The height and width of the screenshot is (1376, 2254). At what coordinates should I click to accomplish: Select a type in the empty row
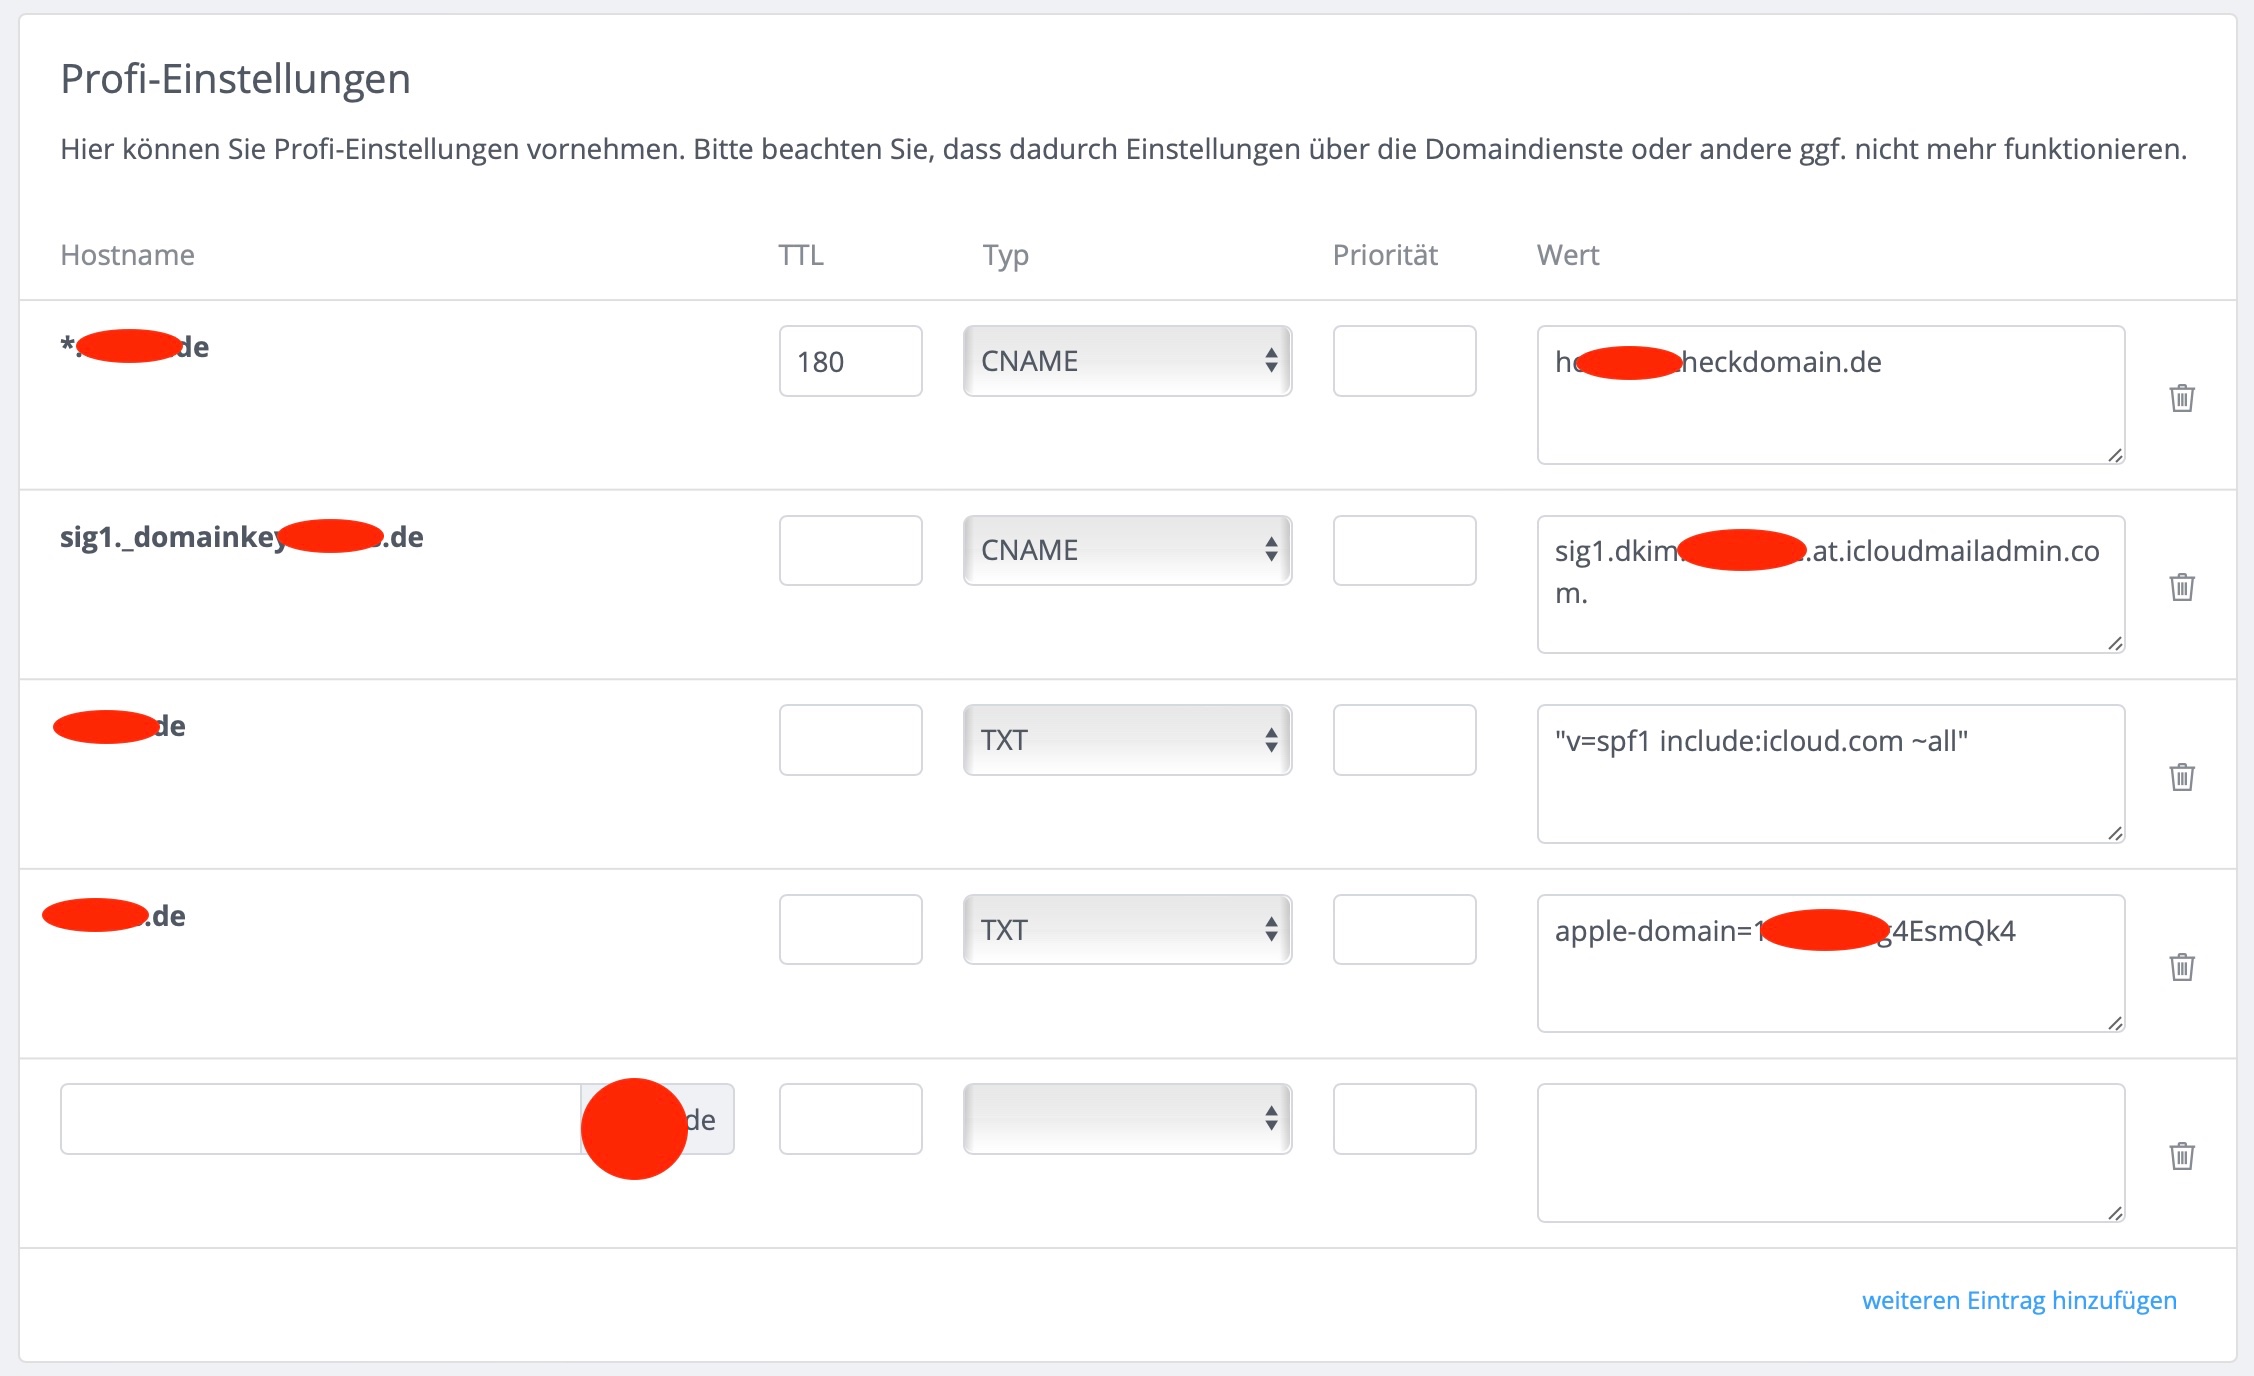(1127, 1119)
